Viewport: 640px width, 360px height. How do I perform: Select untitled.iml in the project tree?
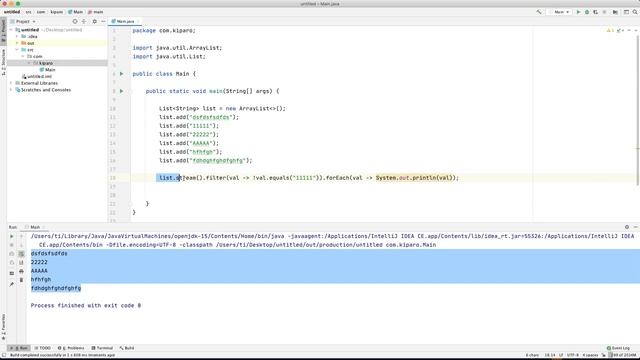37,76
